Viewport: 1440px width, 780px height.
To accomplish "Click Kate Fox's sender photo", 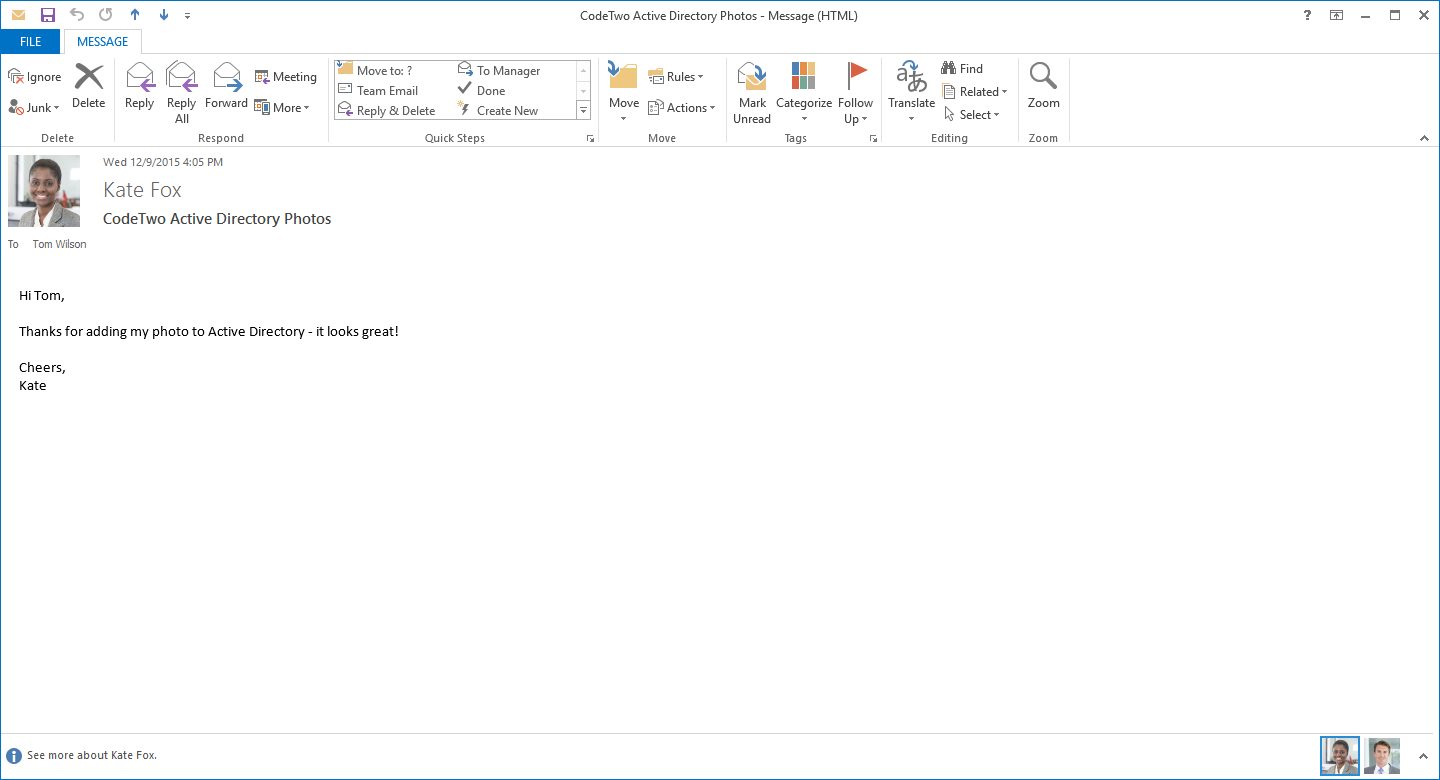I will (44, 191).
